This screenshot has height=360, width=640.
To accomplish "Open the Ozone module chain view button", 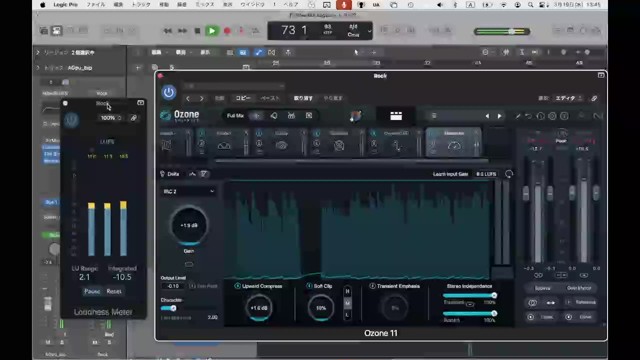I will [396, 116].
